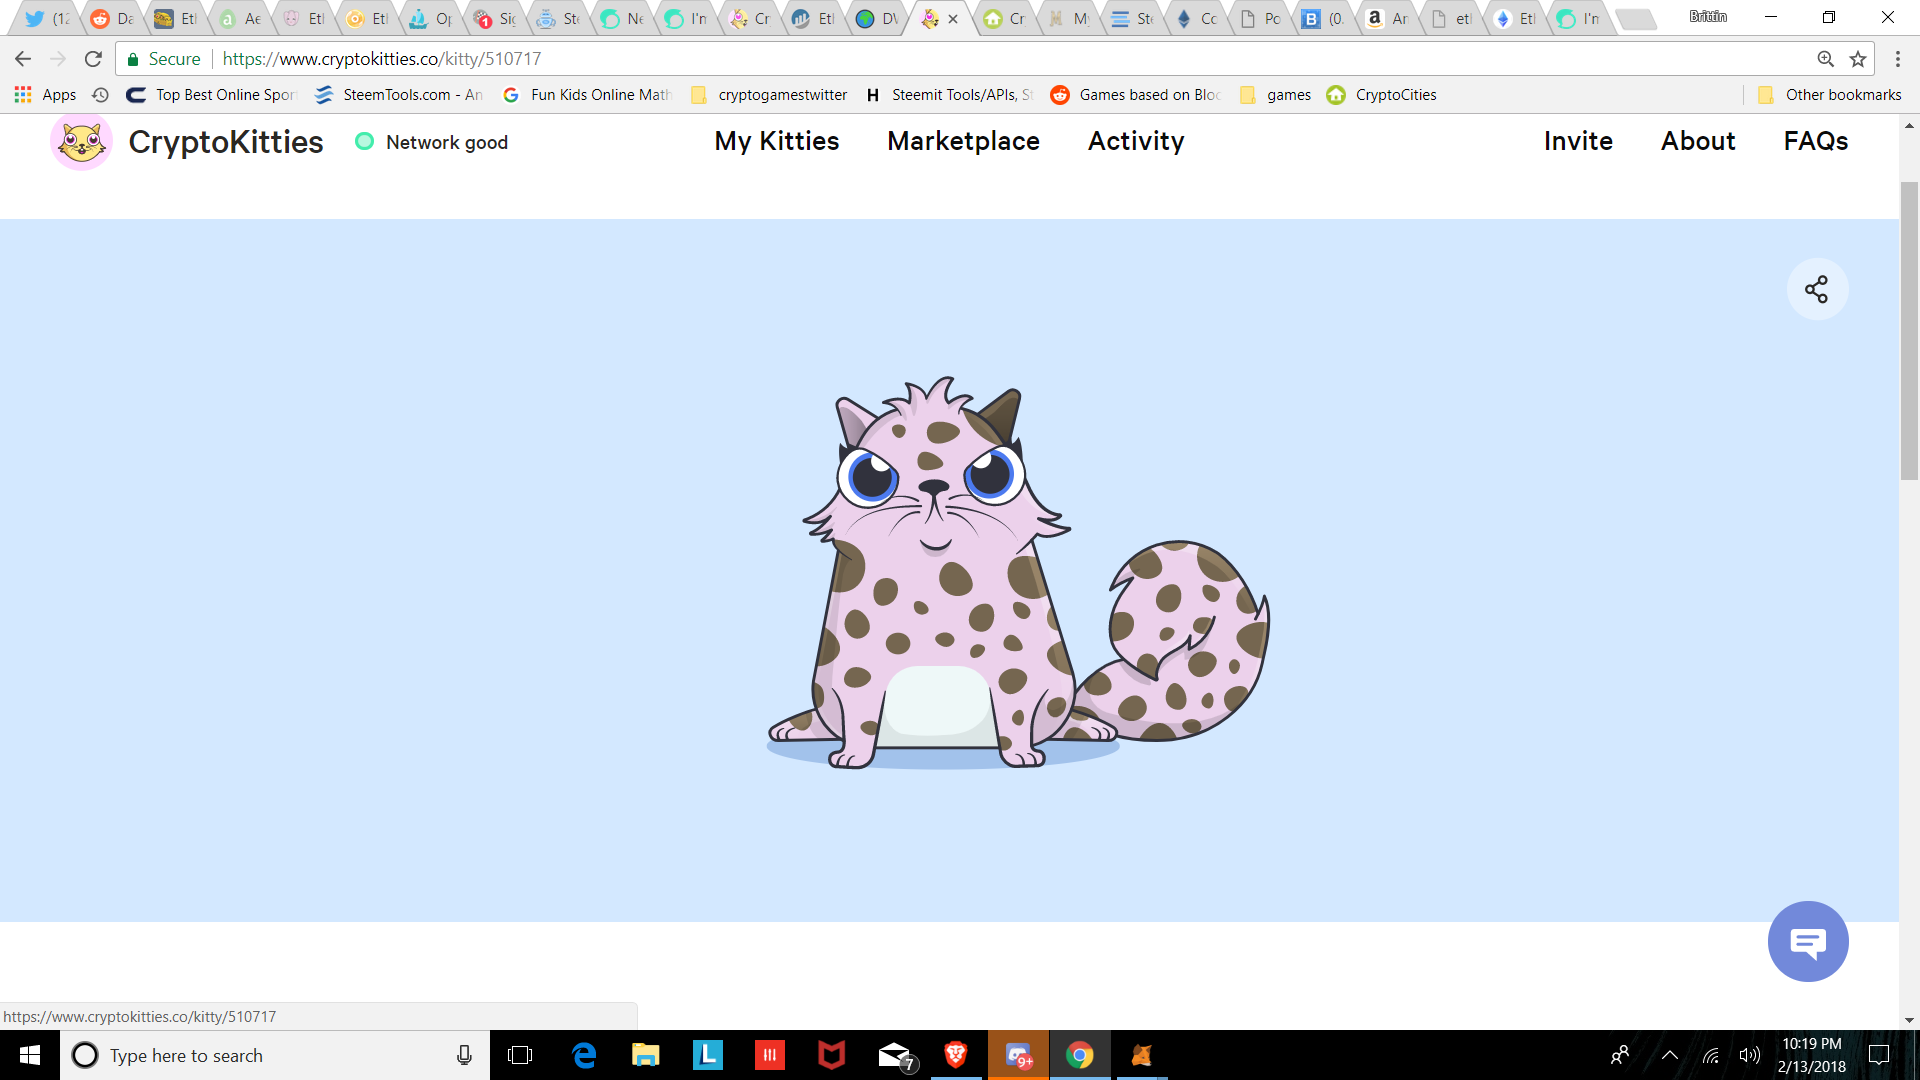
Task: Switch to the Reddit browser tab
Action: [x=112, y=19]
